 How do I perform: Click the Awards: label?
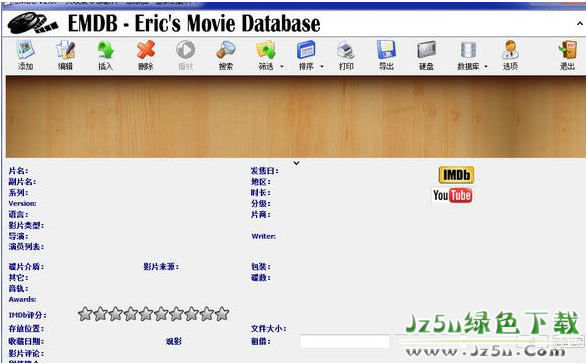22,299
